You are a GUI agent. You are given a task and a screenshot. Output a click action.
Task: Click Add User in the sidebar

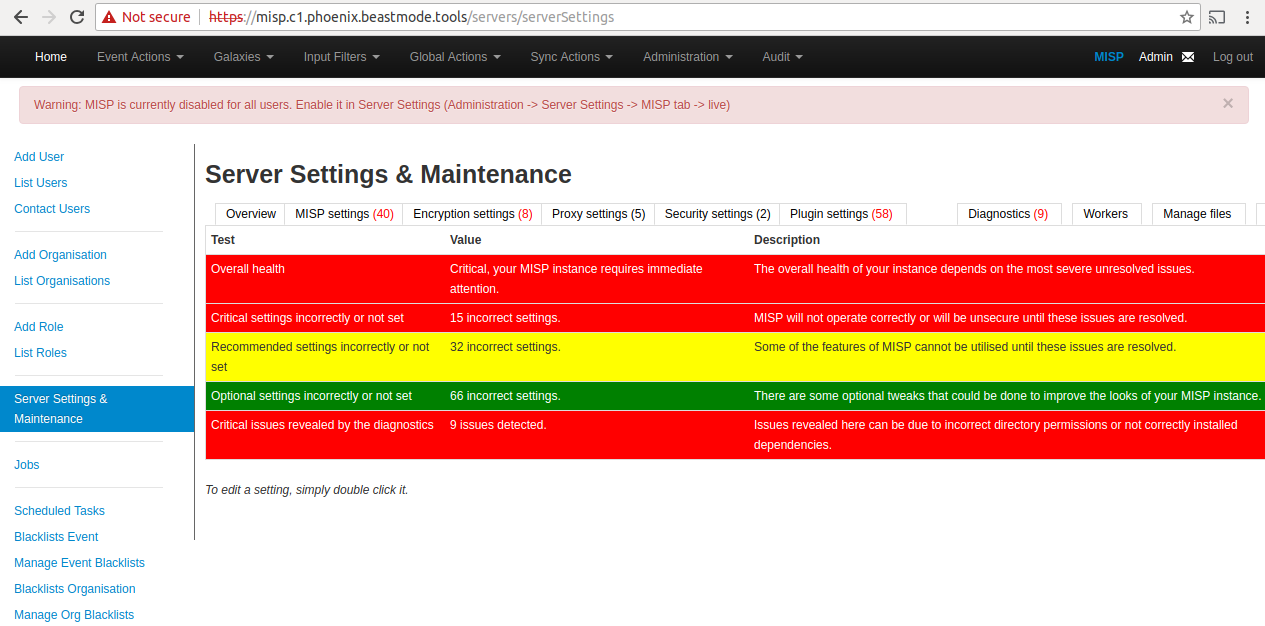pos(39,157)
